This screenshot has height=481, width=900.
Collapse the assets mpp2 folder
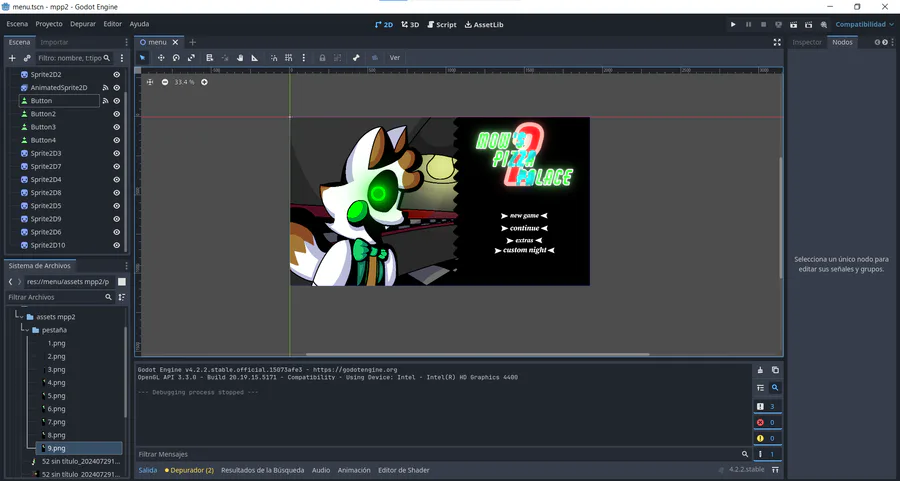(x=21, y=317)
